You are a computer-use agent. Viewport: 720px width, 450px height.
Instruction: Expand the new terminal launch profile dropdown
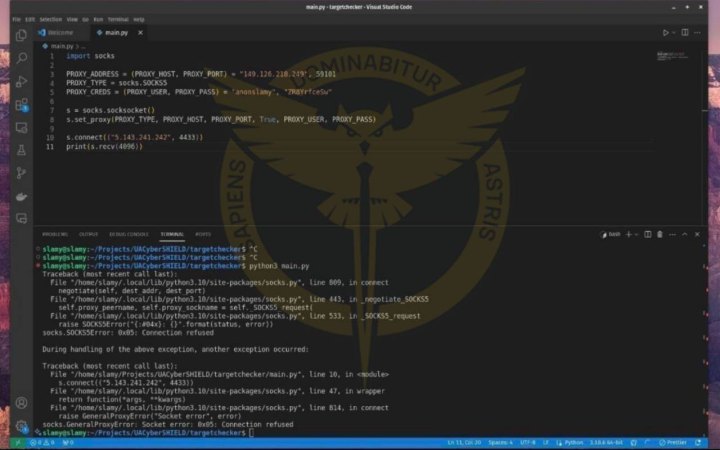pyautogui.click(x=636, y=234)
